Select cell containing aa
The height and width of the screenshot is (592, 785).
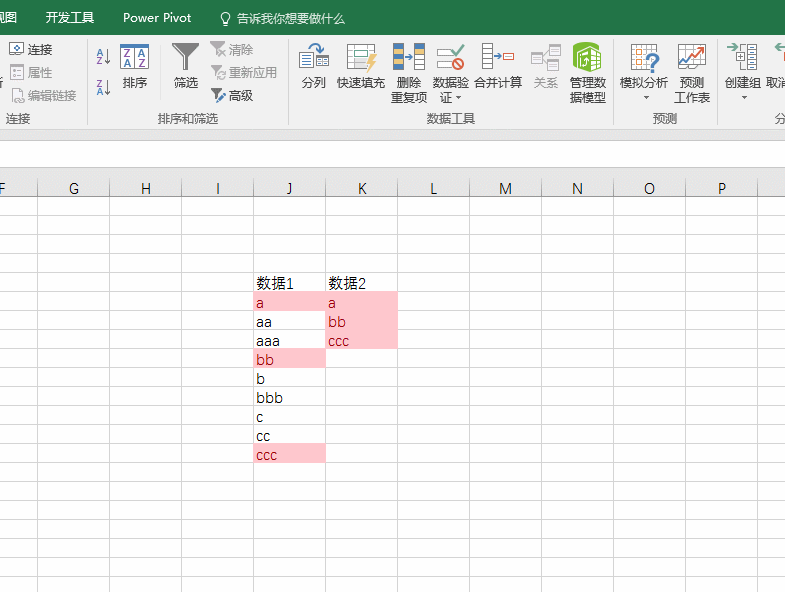(x=289, y=321)
